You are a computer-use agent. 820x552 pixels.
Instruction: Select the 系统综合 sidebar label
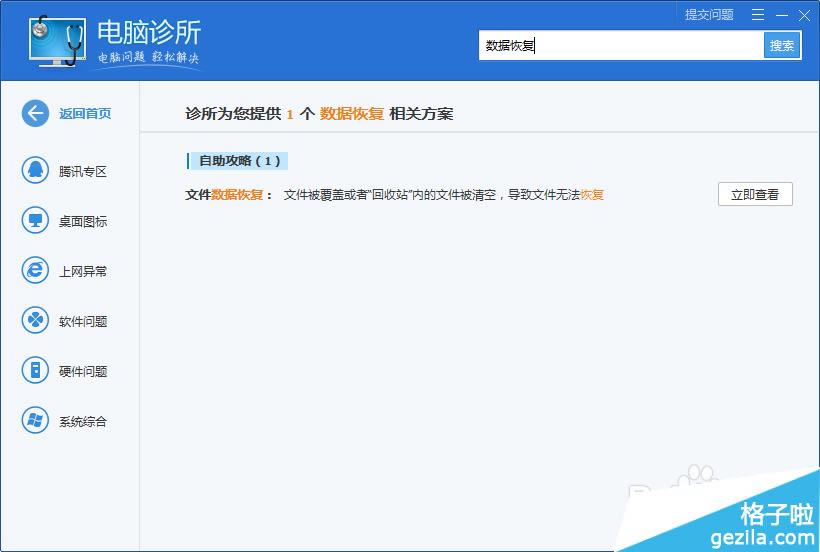coord(83,421)
